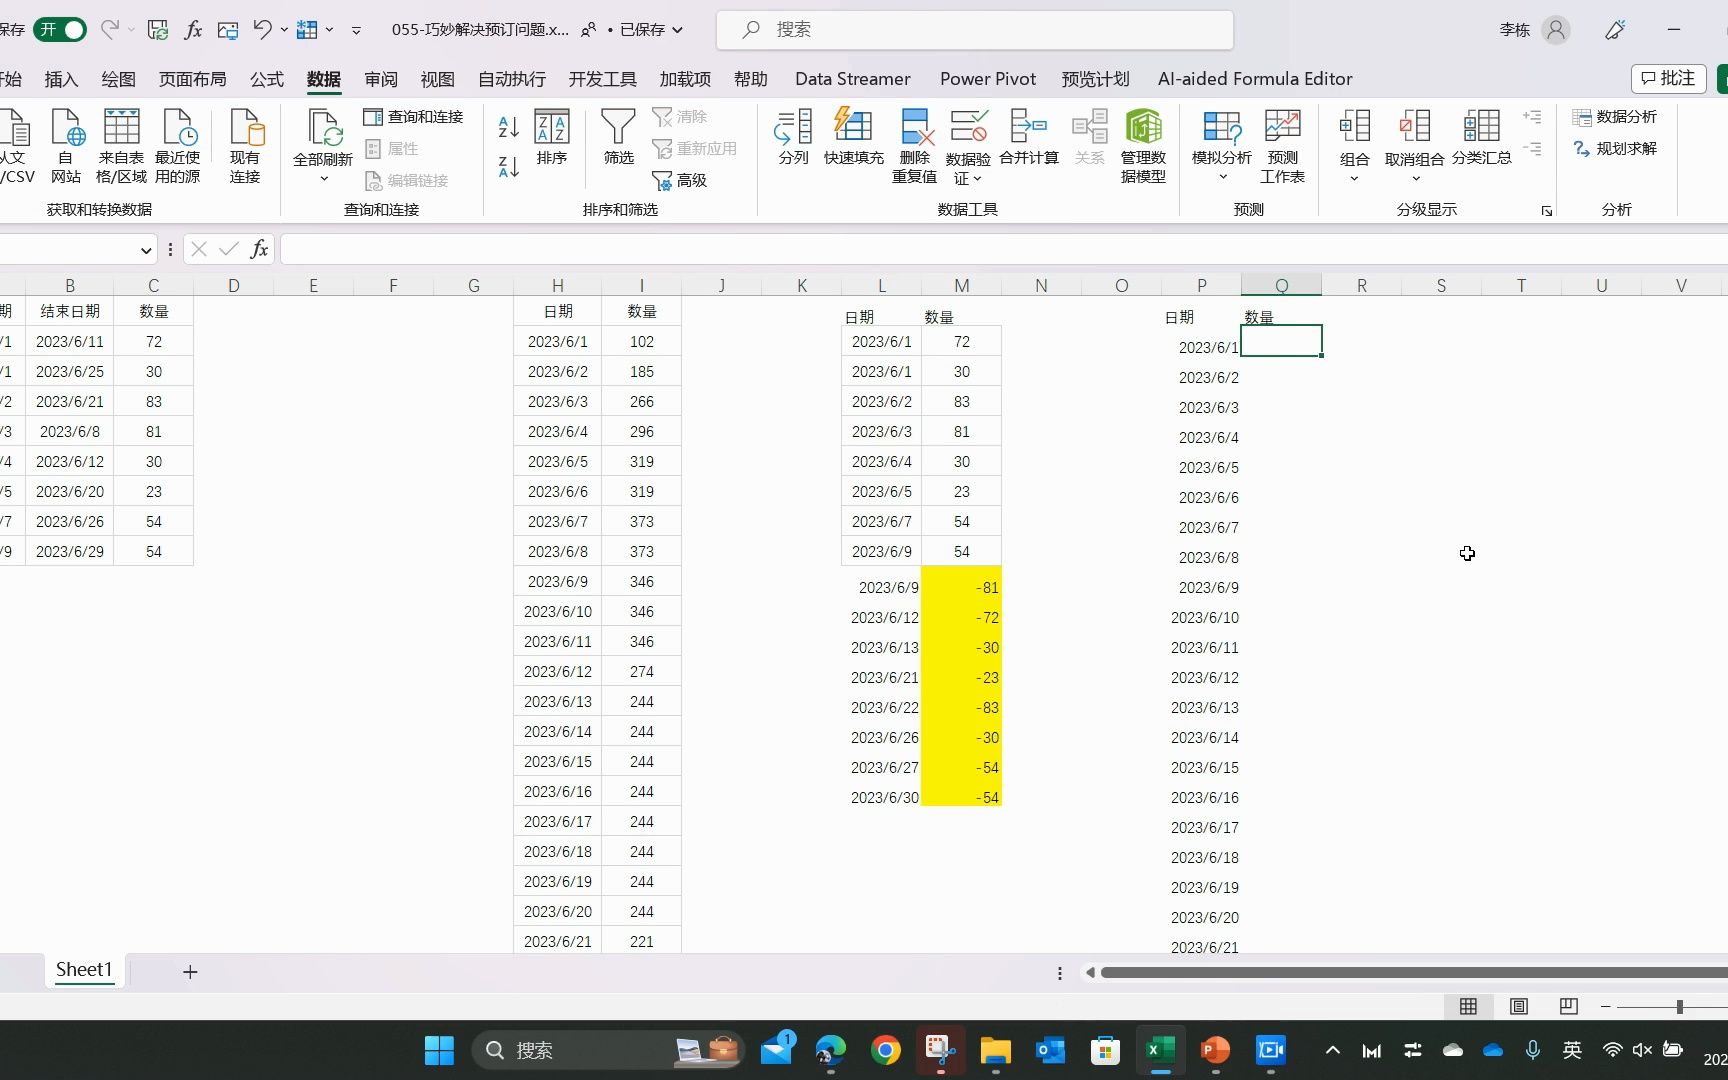Switch to the 公式 ribbon tab
Viewport: 1728px width, 1080px height.
coord(265,79)
